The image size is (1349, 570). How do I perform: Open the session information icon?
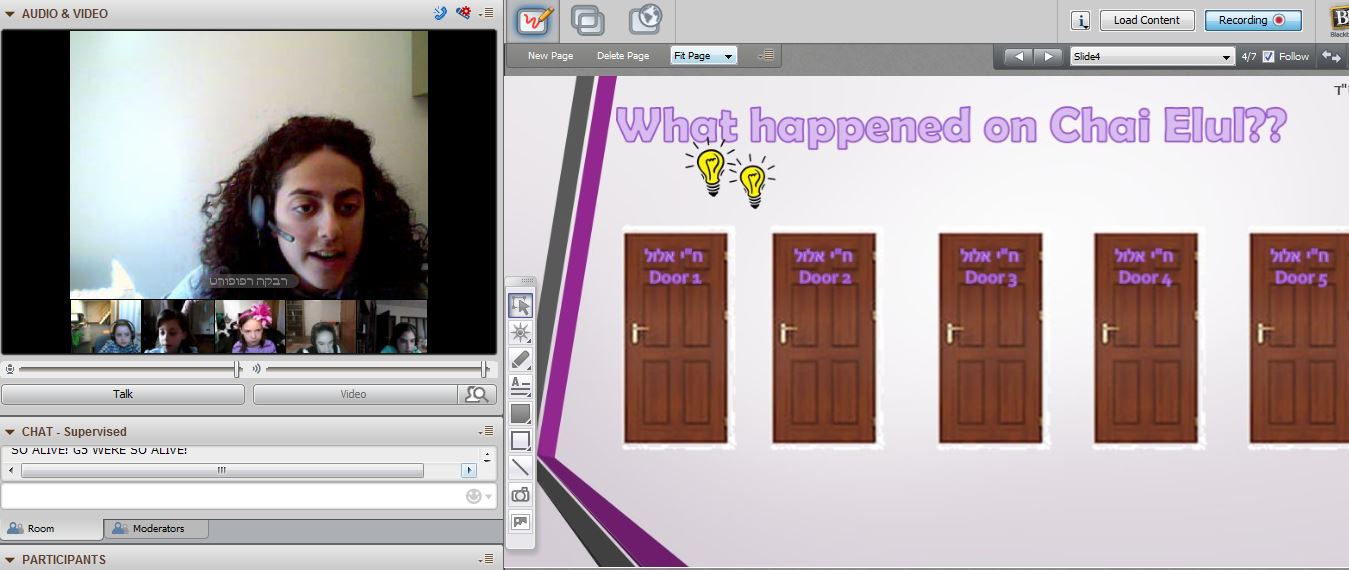(1080, 20)
